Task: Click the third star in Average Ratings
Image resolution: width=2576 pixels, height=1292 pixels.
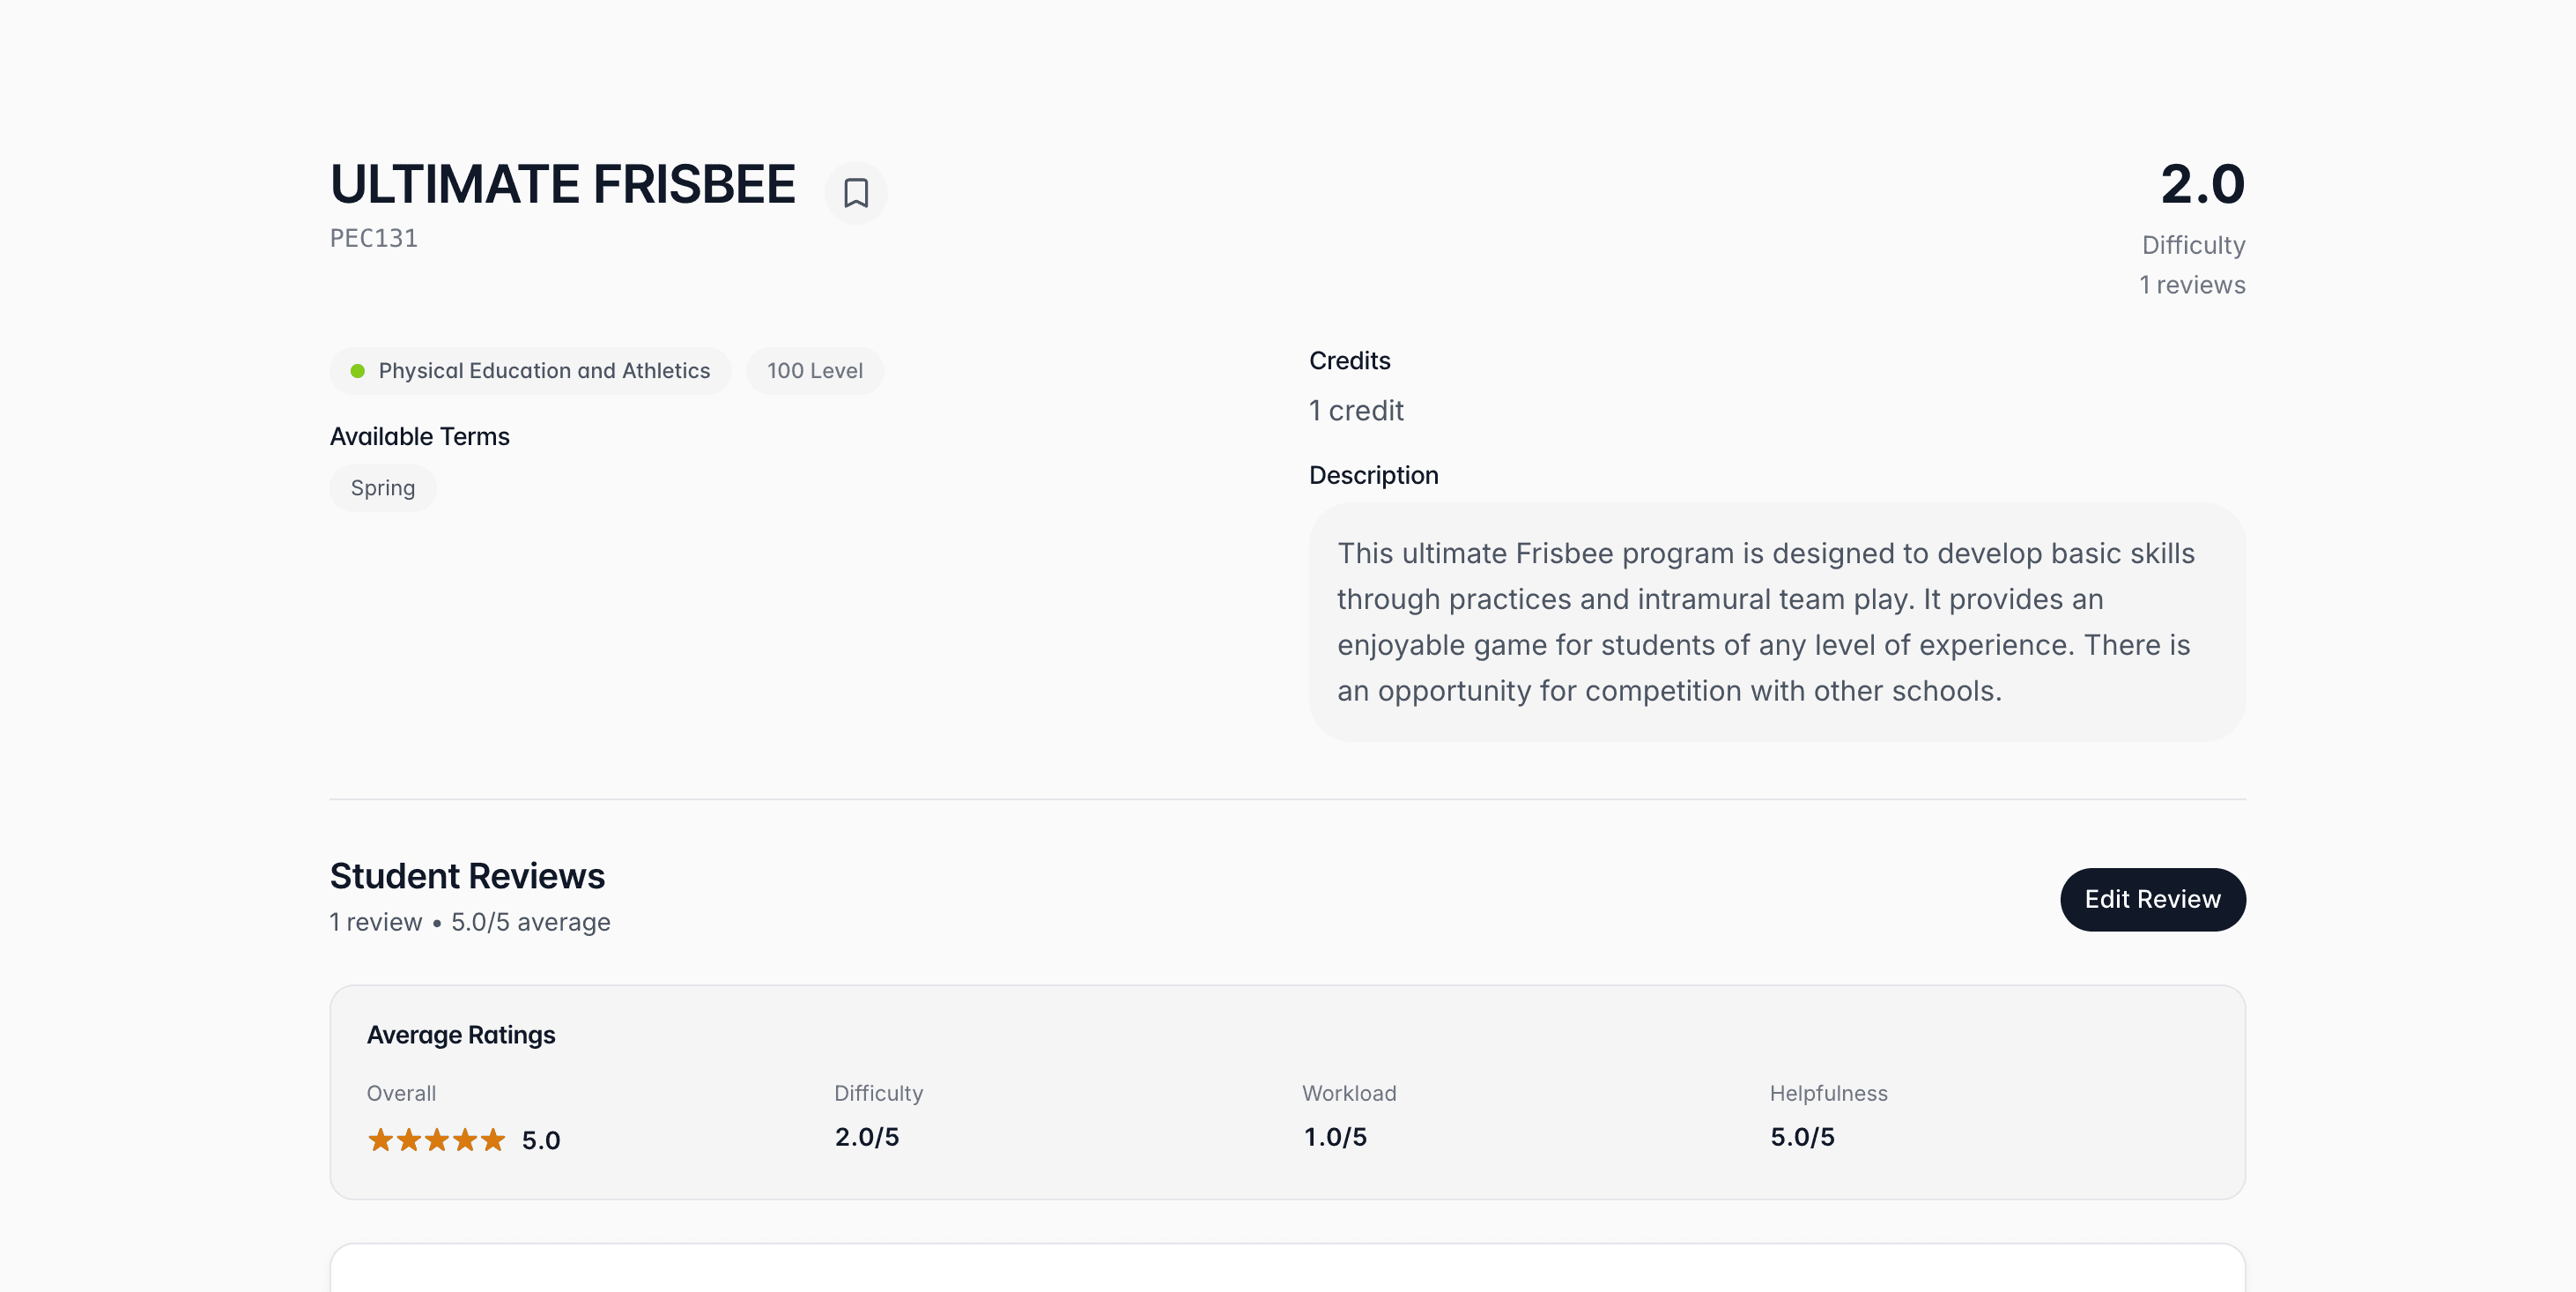Action: coord(437,1139)
